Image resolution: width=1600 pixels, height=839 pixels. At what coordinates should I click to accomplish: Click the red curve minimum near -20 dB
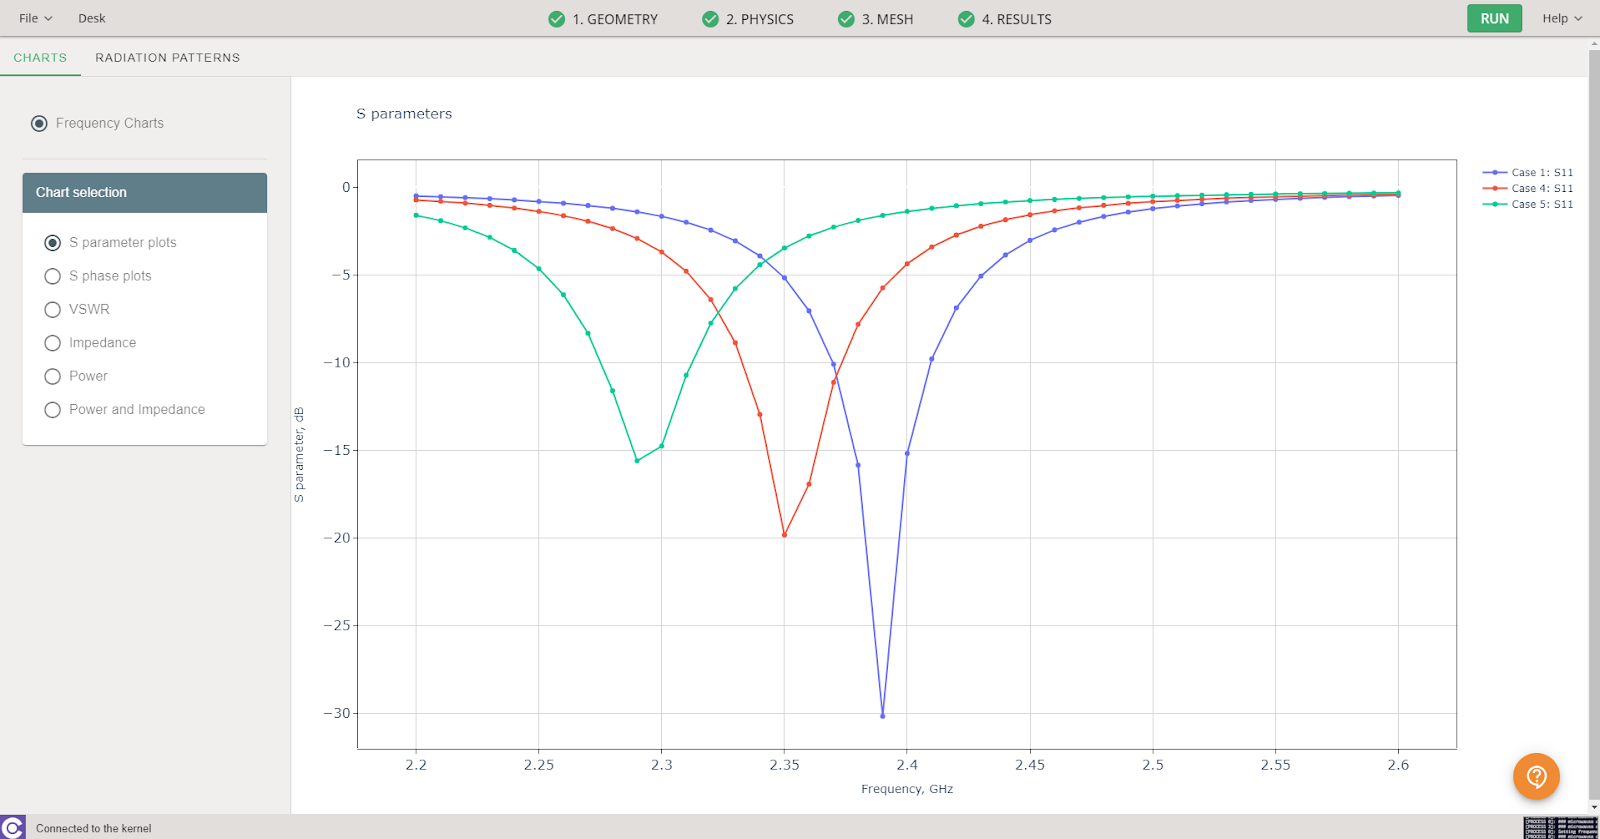784,535
